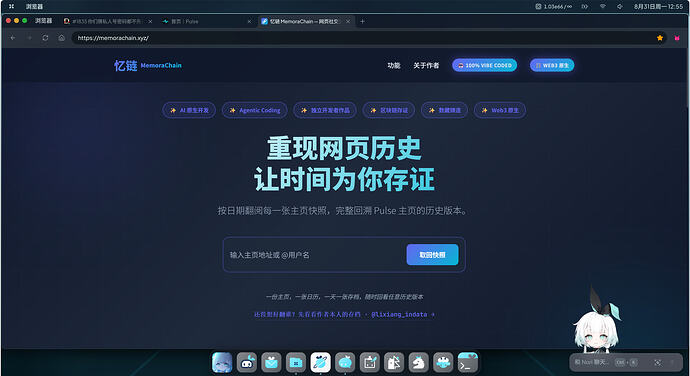Click the WEB3 原生 badge in header
Viewport: 690px width, 376px height.
pos(552,65)
